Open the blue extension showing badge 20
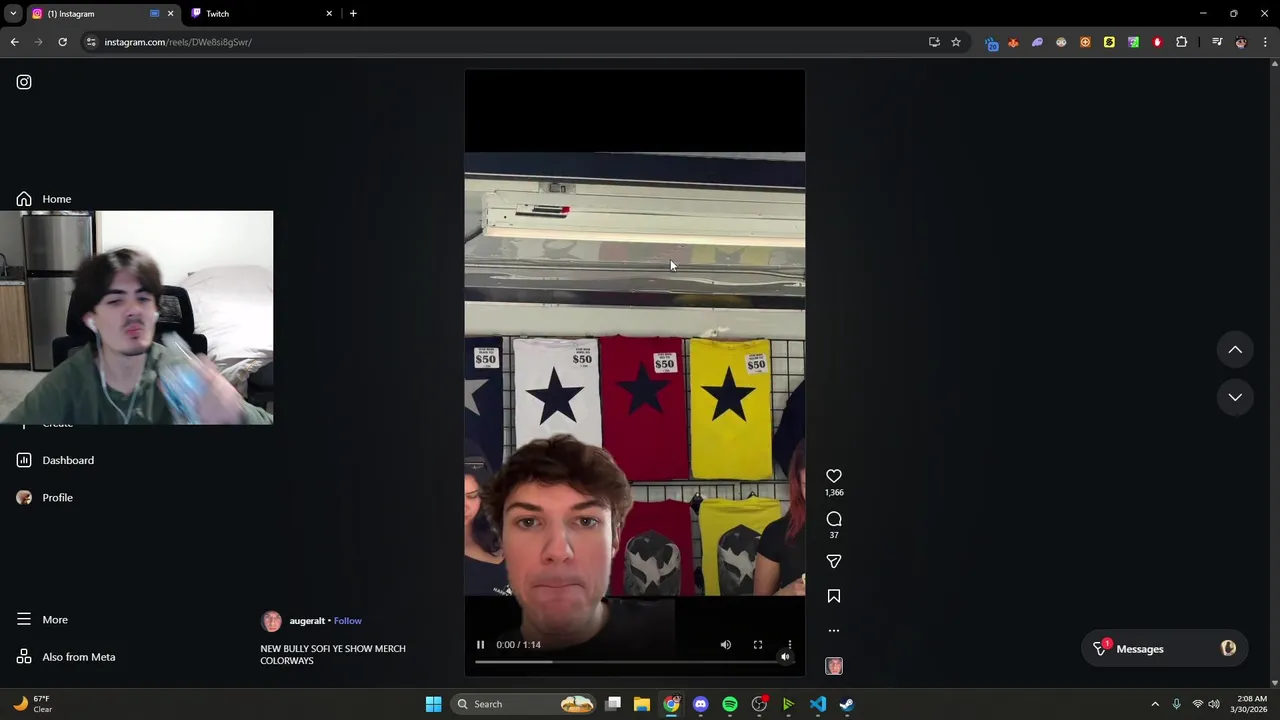 (x=991, y=43)
